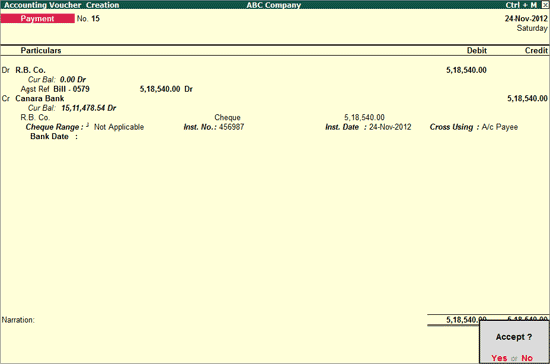Click the bank allocation amount 5,18,540.00
This screenshot has height=364, width=550.
click(364, 117)
